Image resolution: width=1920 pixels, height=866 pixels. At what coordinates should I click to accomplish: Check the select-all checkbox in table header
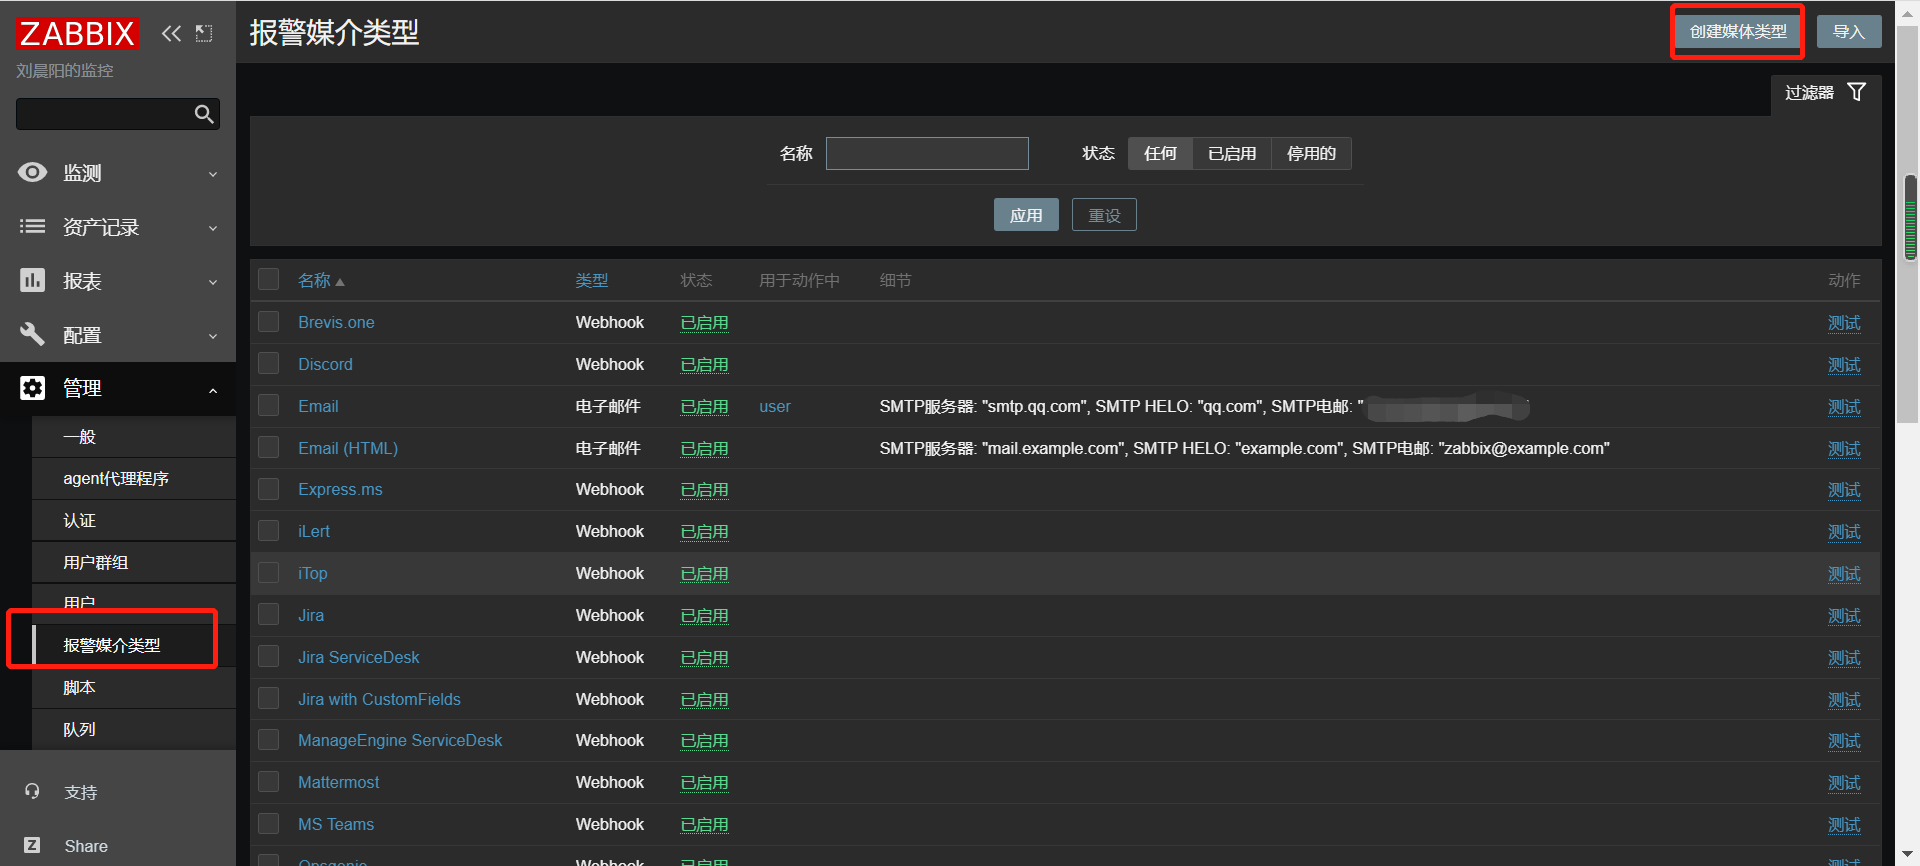tap(268, 280)
